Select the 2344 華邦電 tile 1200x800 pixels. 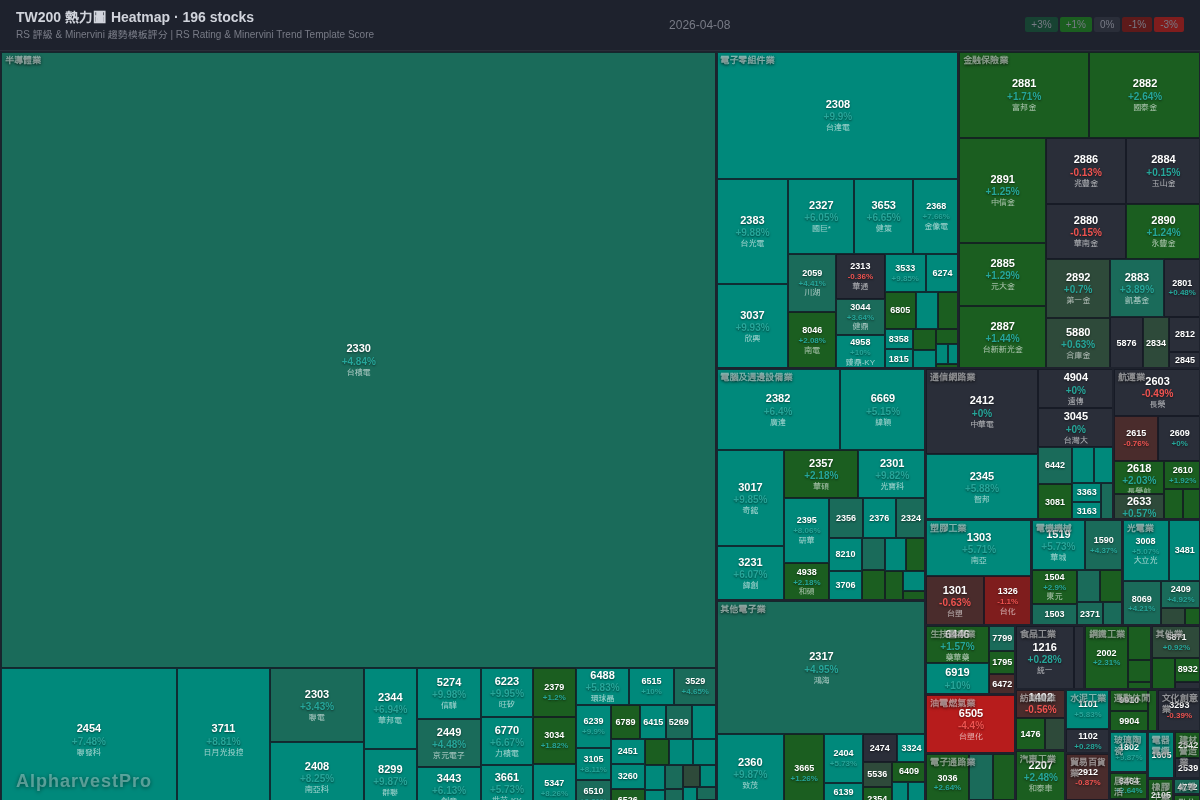click(390, 708)
